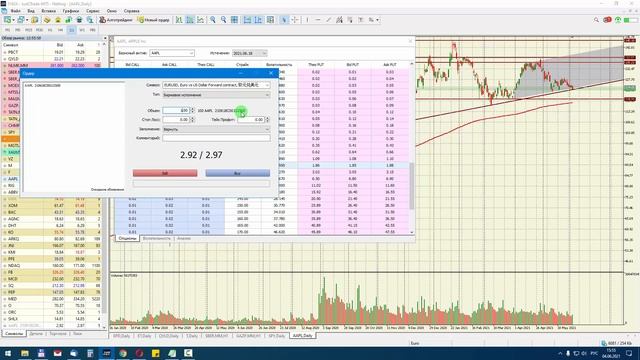The width and height of the screenshot is (640, 360).
Task: Open the taskbar notification center icon
Action: click(629, 353)
